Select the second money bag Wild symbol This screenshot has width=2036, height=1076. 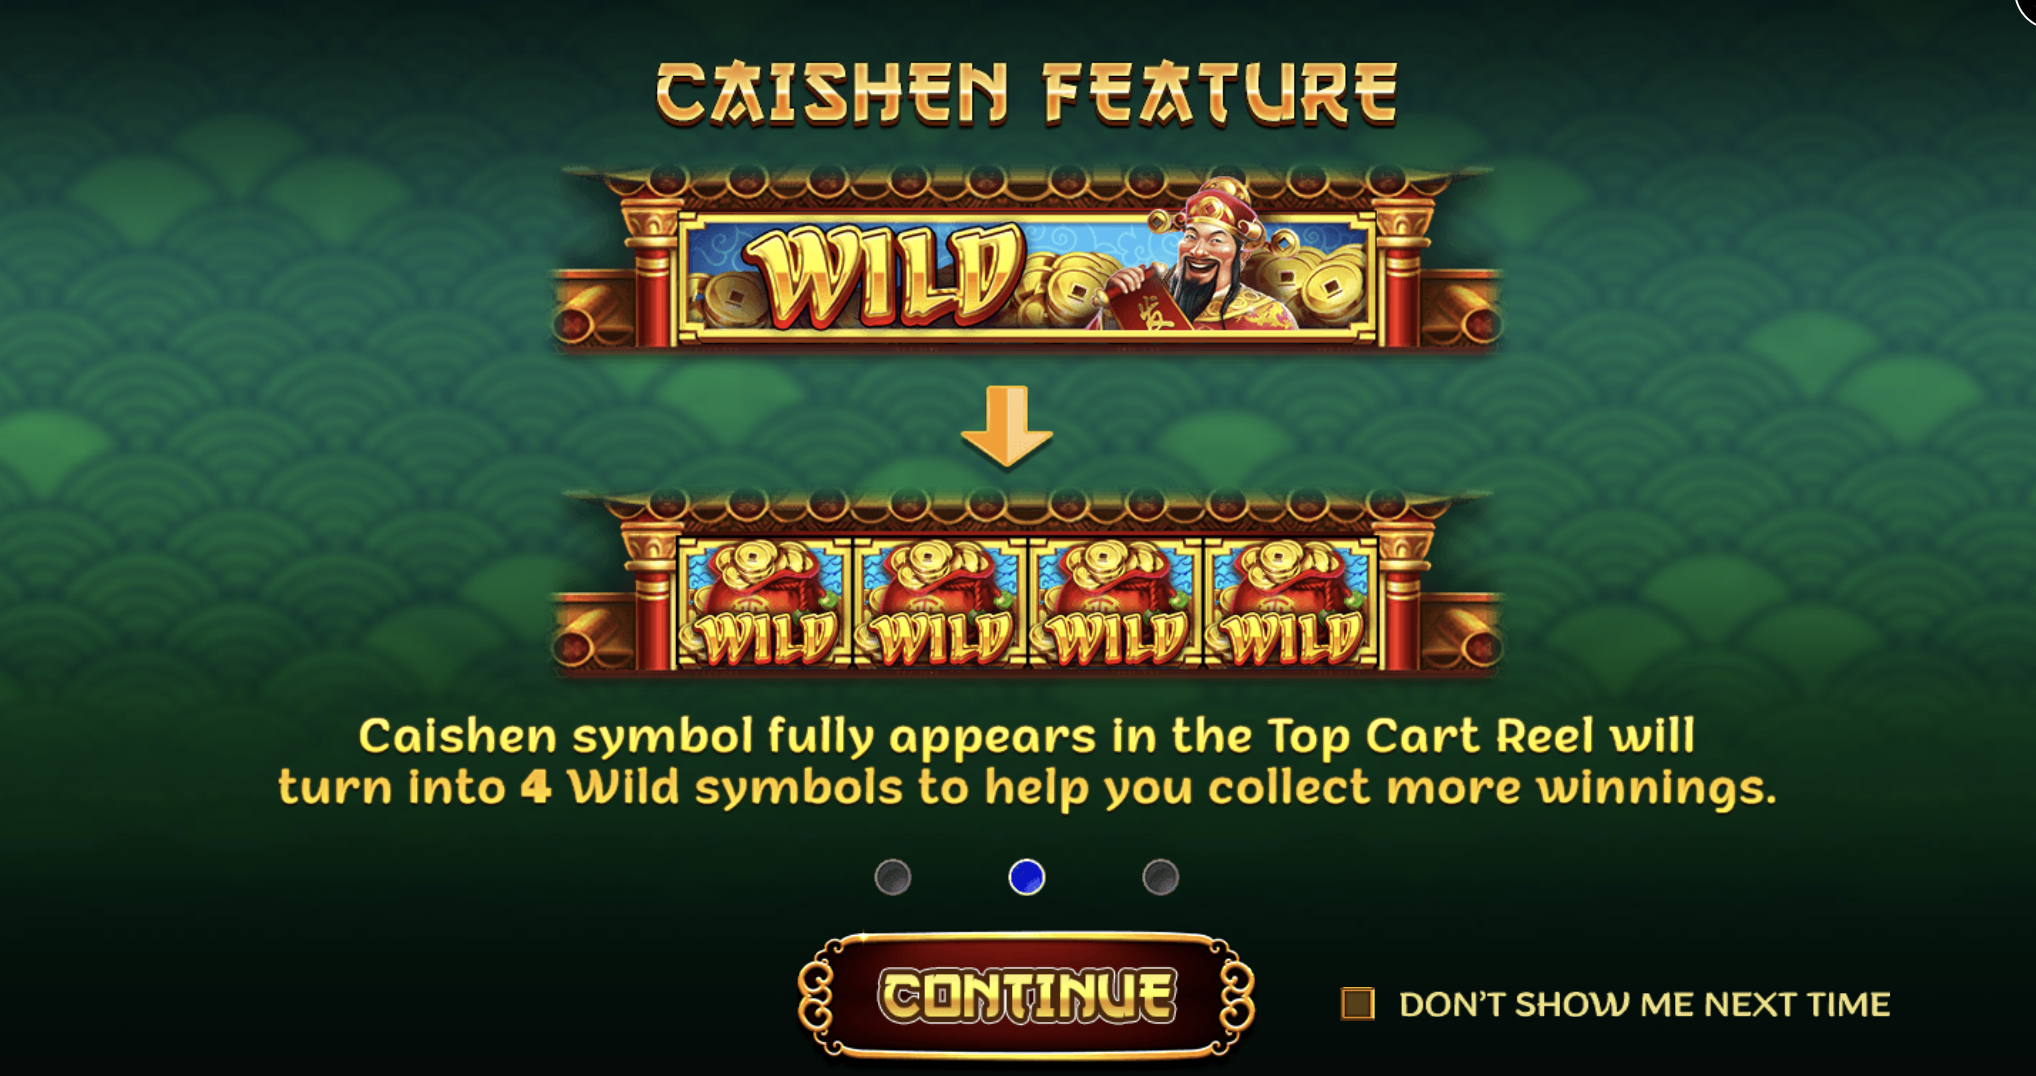point(940,603)
